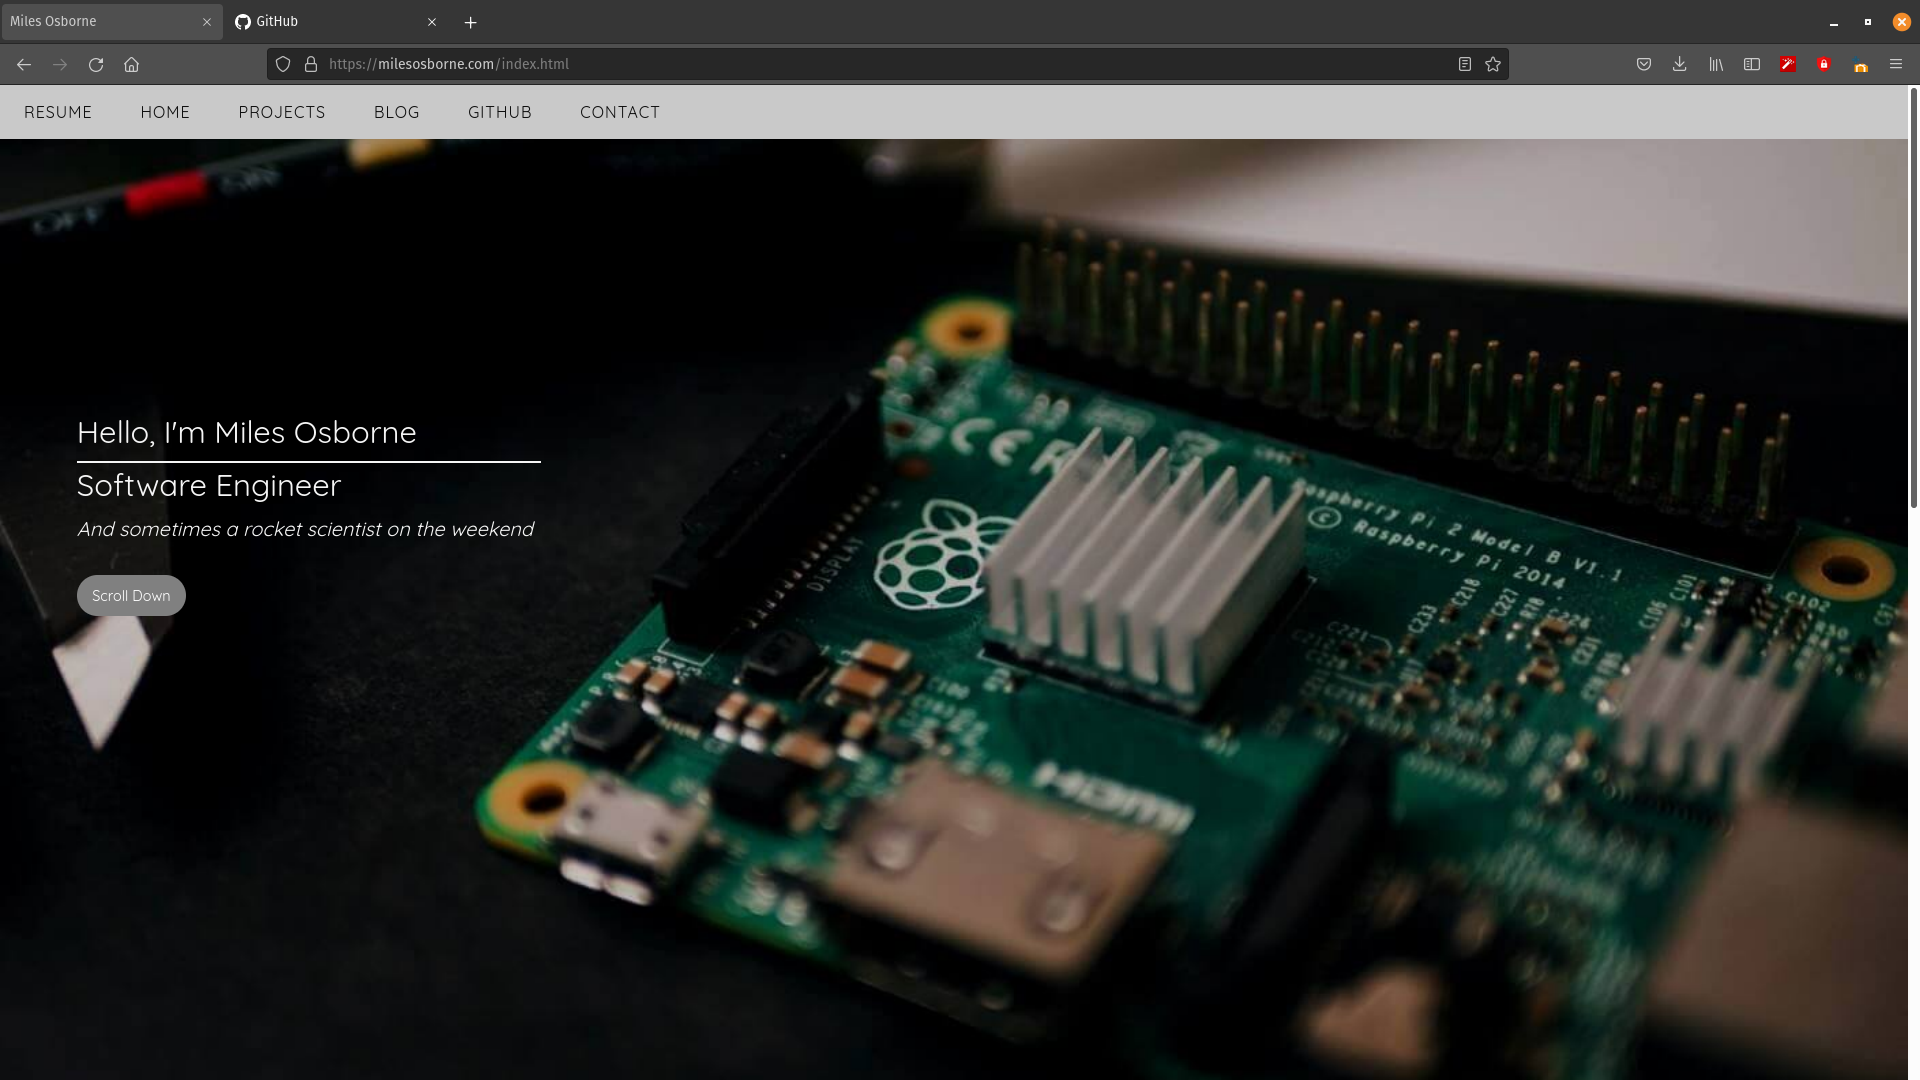Show the sidebars toolbar icon

(1752, 64)
